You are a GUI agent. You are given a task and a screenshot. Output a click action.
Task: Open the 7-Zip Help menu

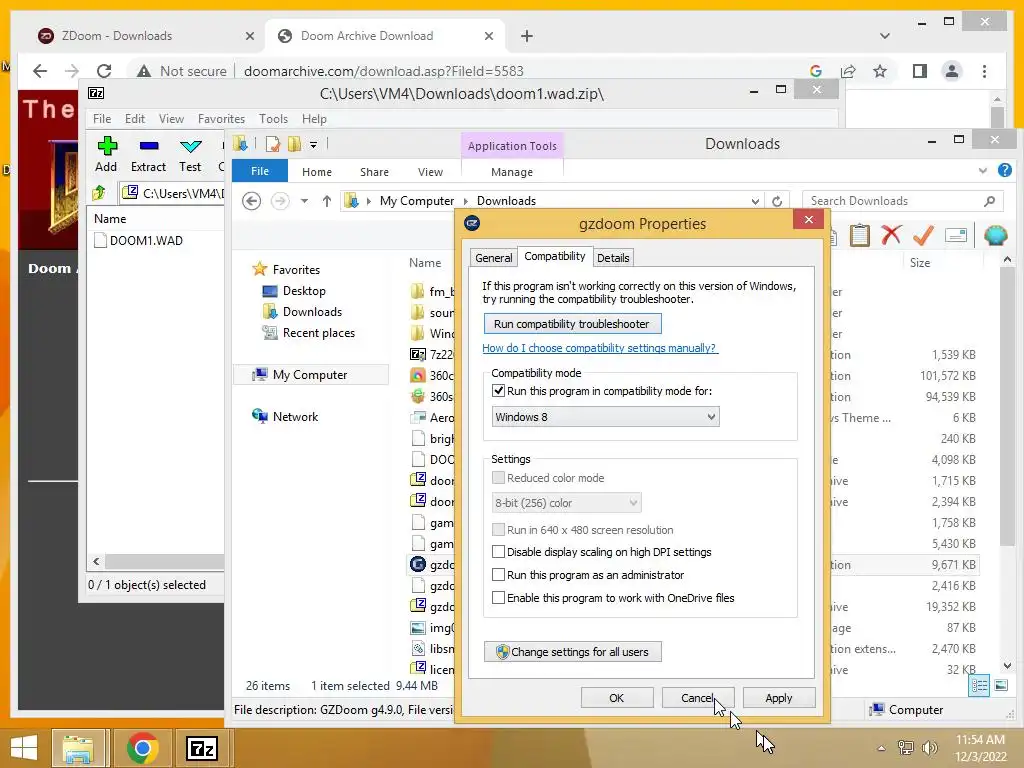click(x=314, y=119)
